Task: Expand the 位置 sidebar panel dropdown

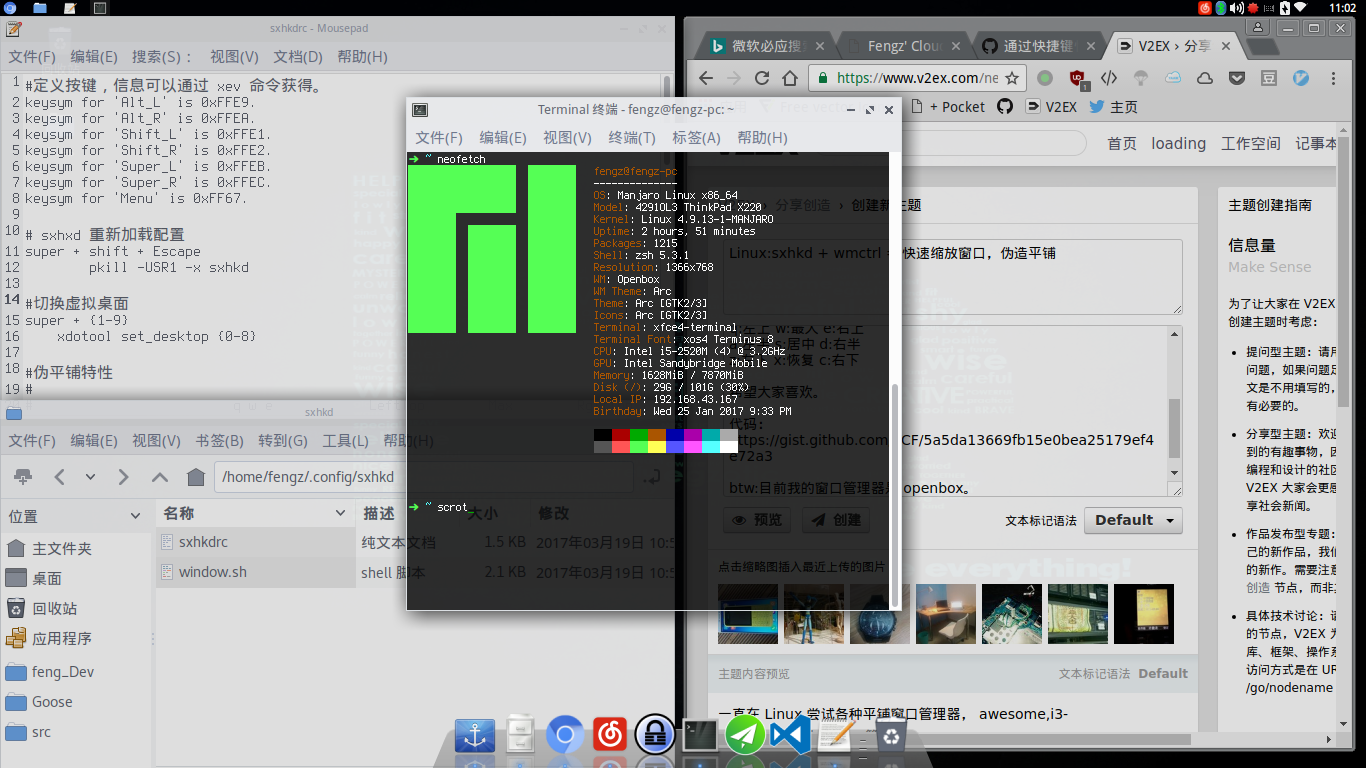Action: click(x=136, y=516)
